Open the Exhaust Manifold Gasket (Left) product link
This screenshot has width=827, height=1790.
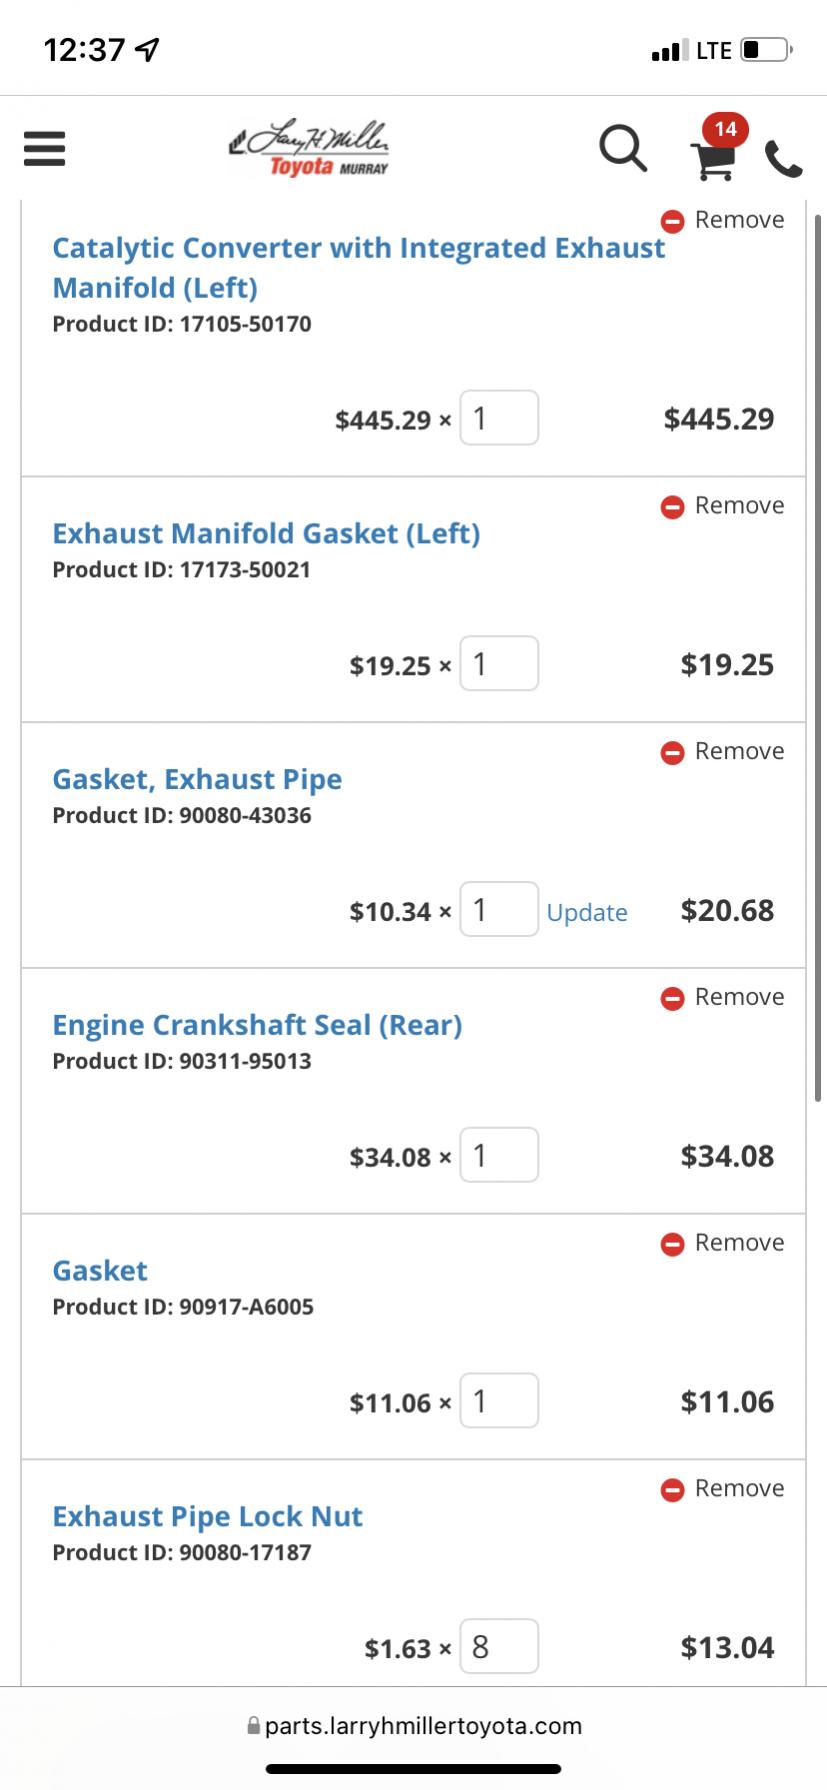point(266,533)
